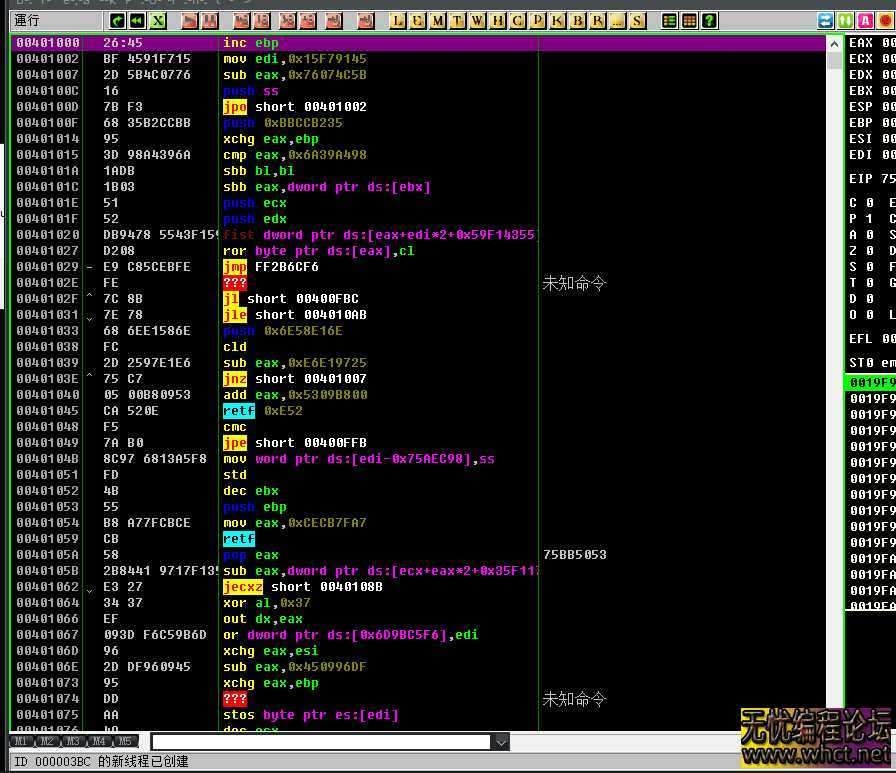896x773 pixels.
Task: Click the green restart program icon
Action: [x=118, y=20]
